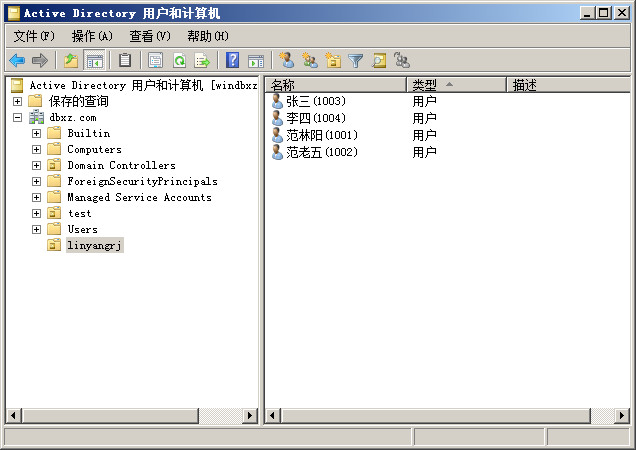The image size is (636, 450).
Task: Select user 李四 (1004)
Action: pyautogui.click(x=316, y=118)
